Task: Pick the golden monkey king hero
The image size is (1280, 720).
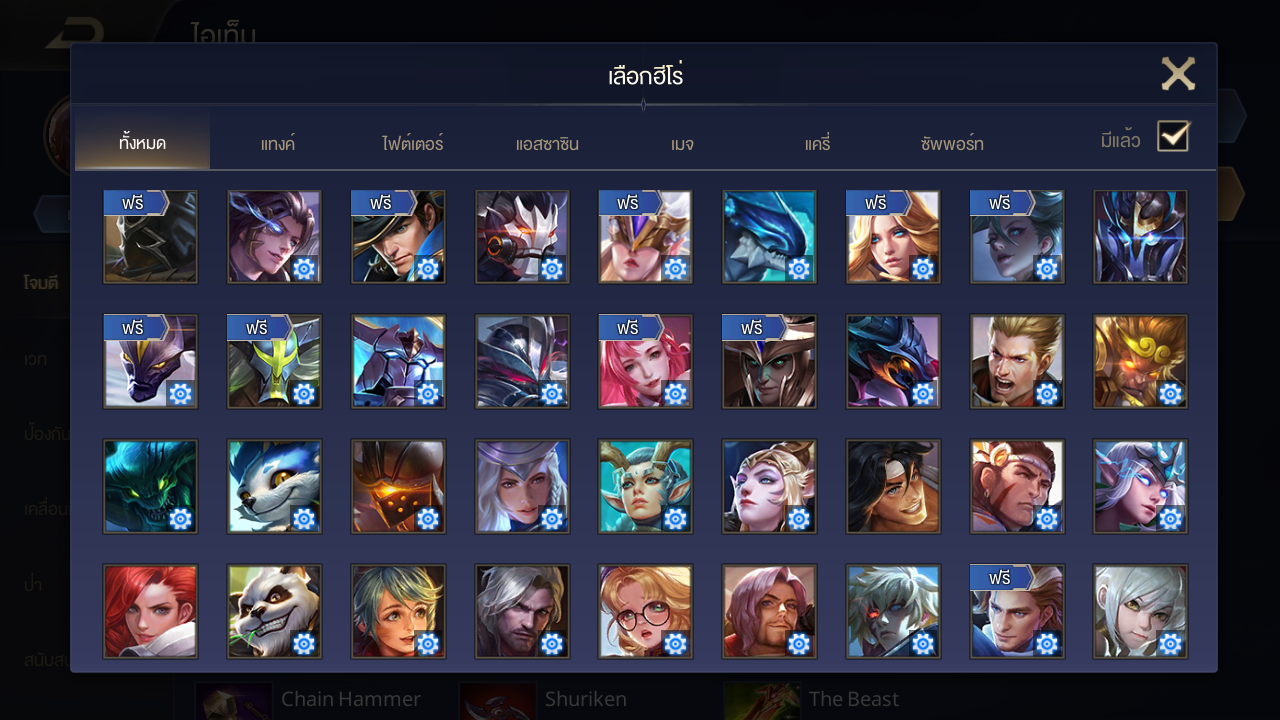Action: pyautogui.click(x=1140, y=361)
